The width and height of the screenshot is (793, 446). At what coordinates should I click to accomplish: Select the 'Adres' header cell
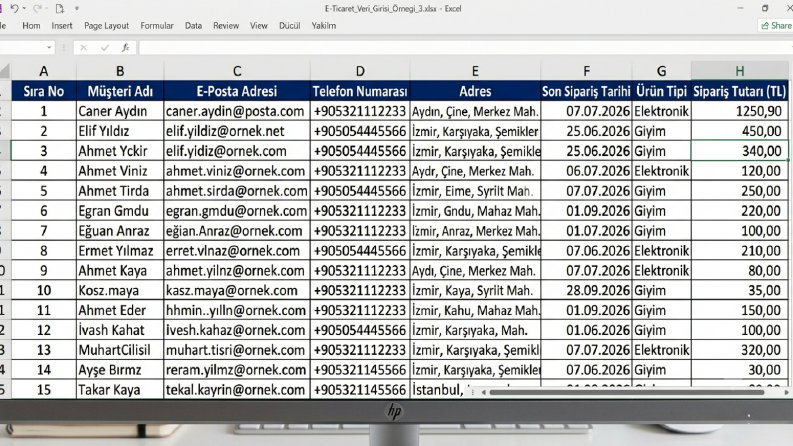tap(475, 91)
